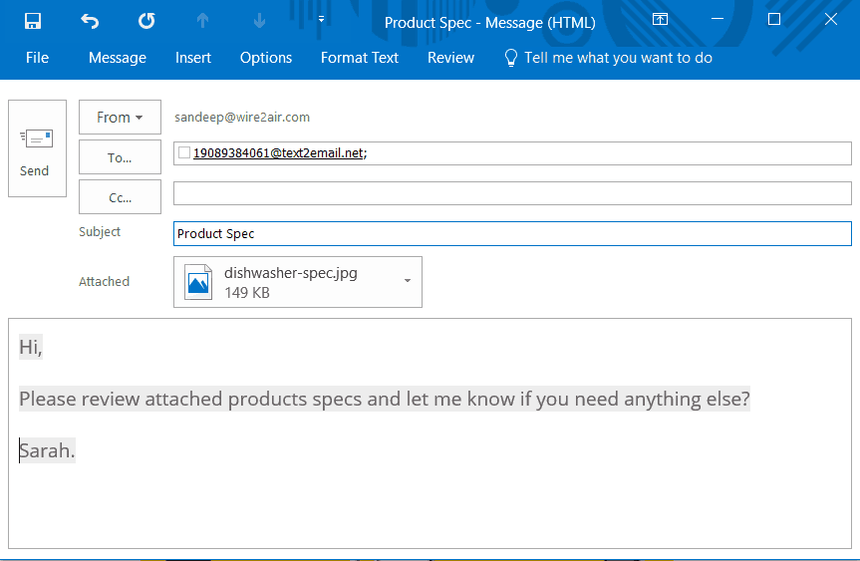860x561 pixels.
Task: Expand the From account dropdown
Action: [120, 117]
